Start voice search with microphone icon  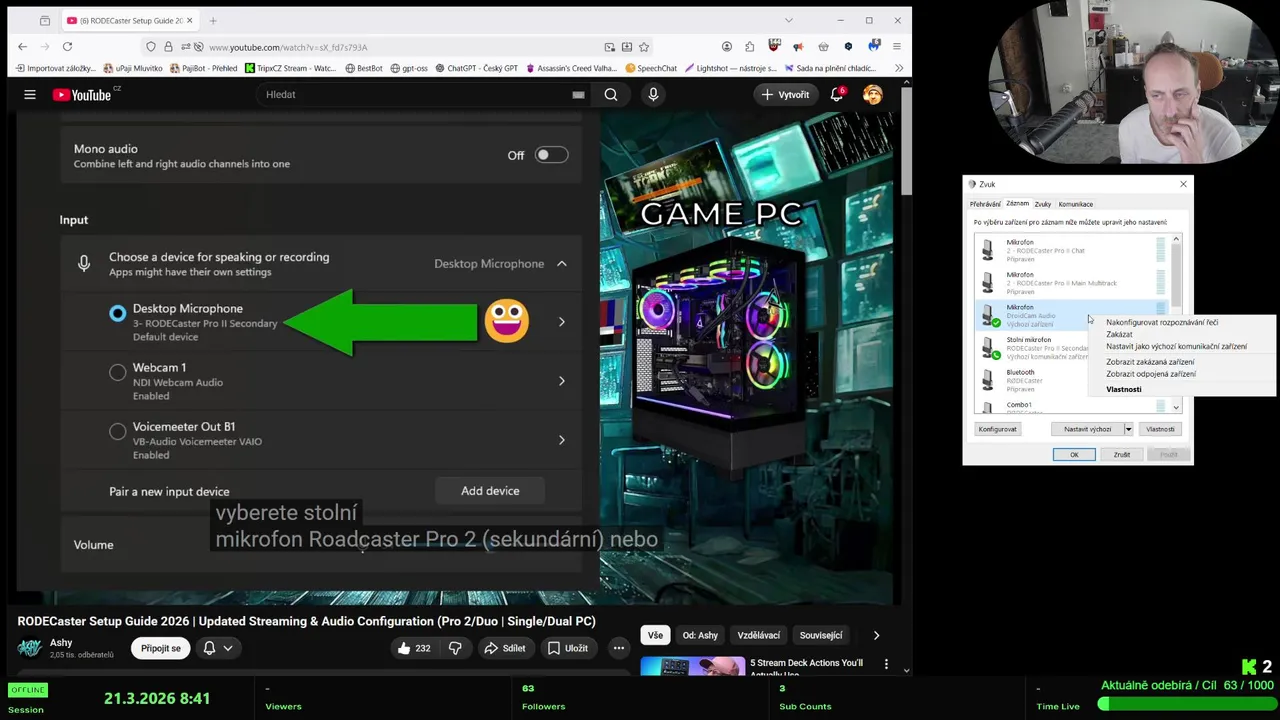pos(653,94)
